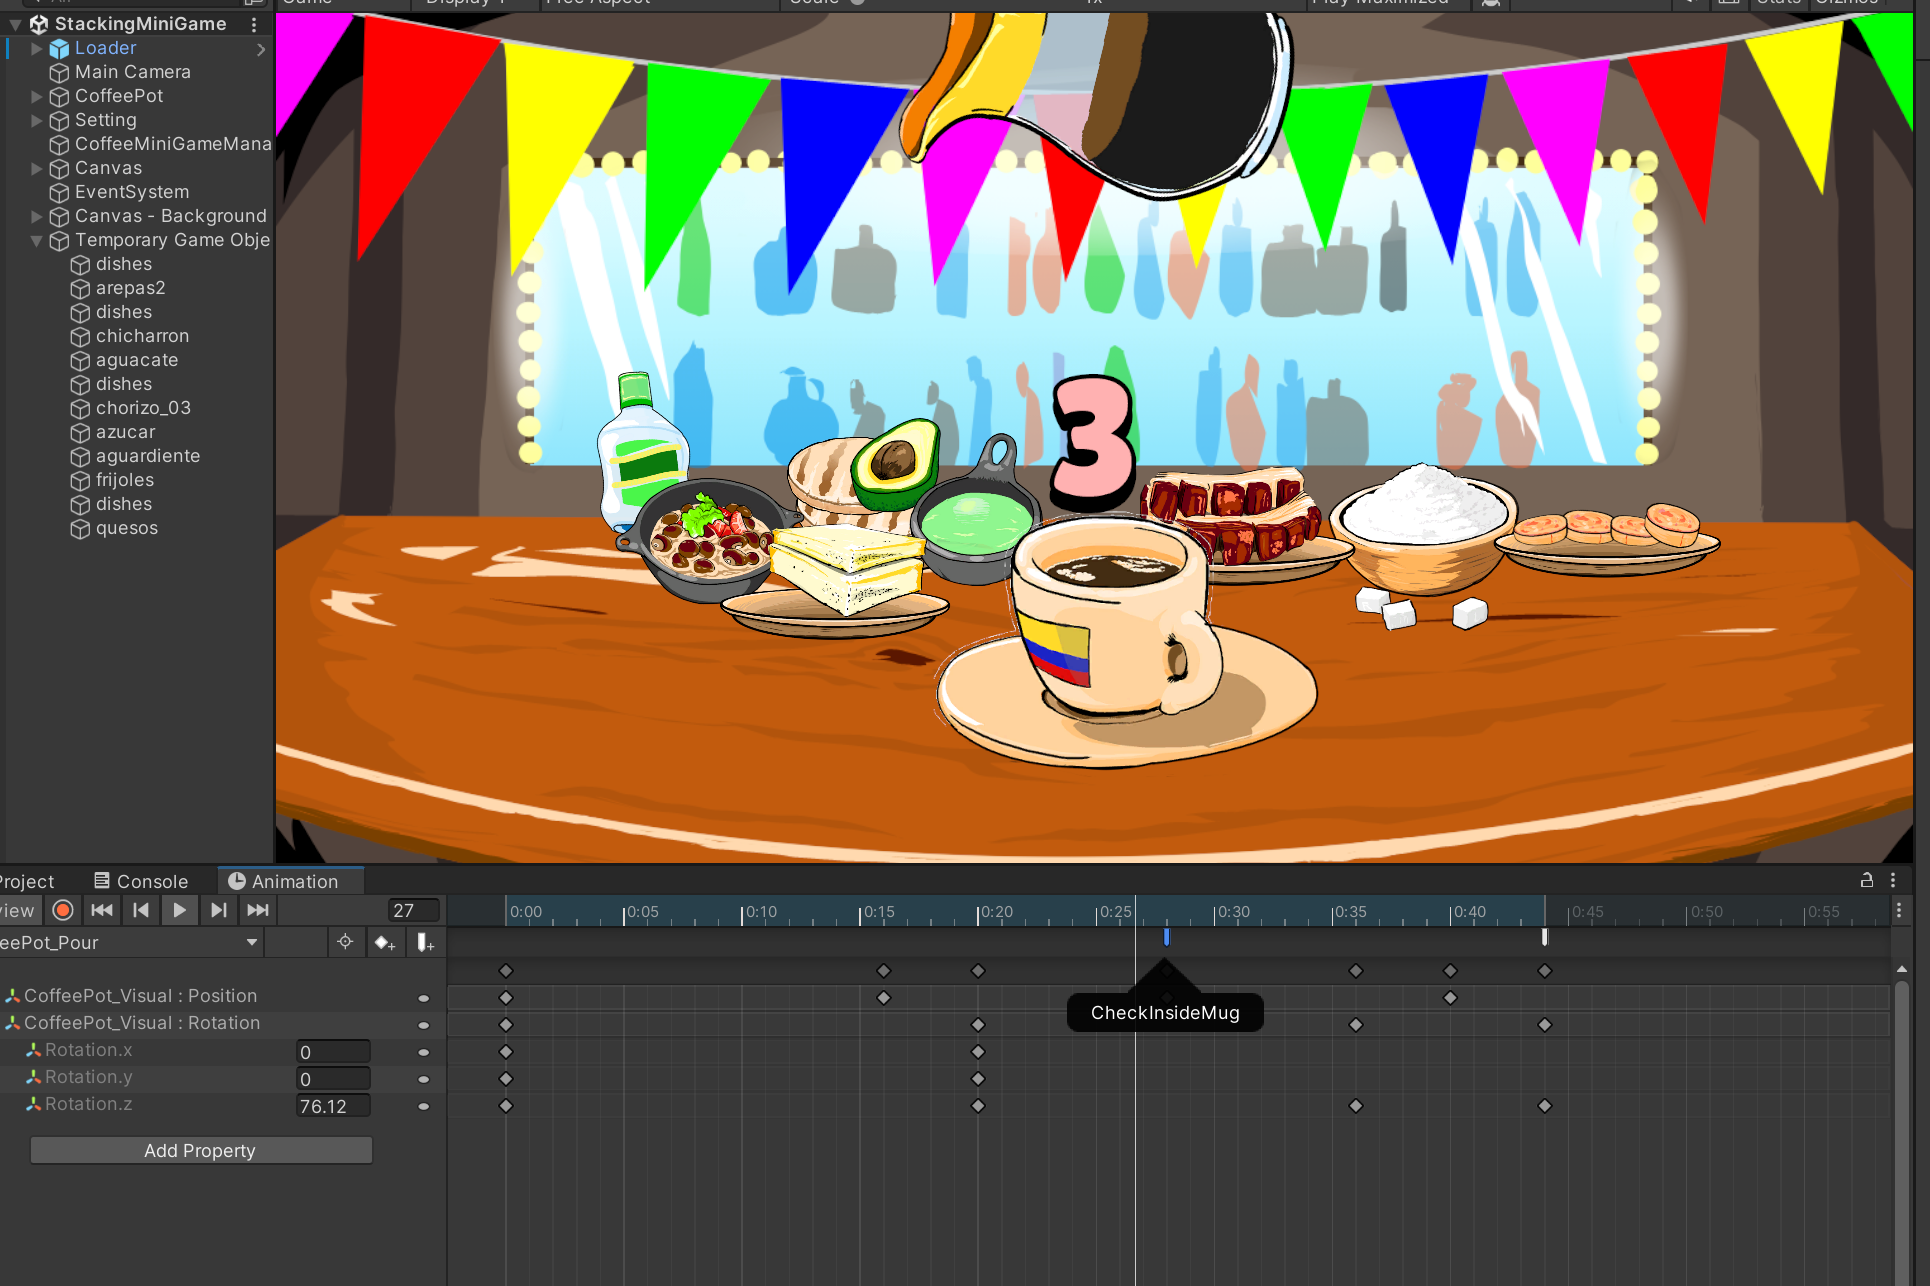
Task: Select the CheckInsideMug event marker
Action: click(x=1166, y=937)
